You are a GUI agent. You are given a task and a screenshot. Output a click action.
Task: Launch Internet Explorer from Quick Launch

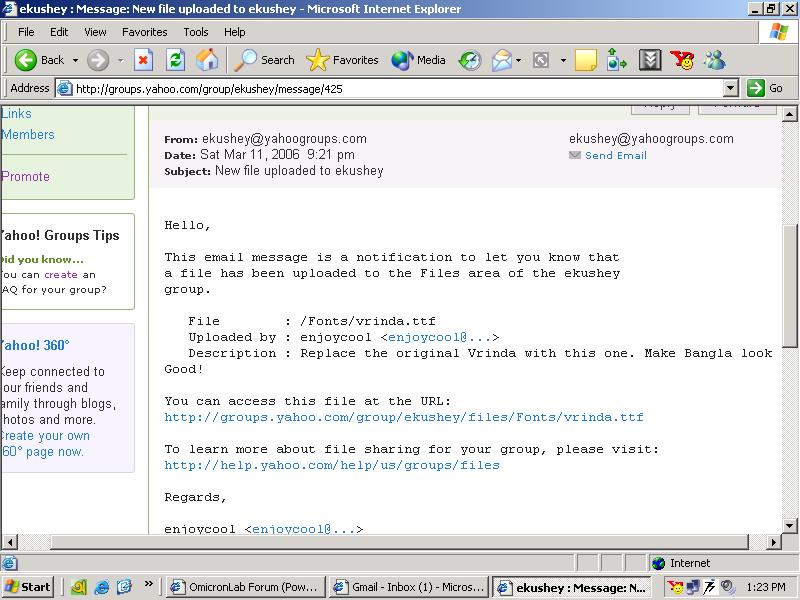(102, 587)
